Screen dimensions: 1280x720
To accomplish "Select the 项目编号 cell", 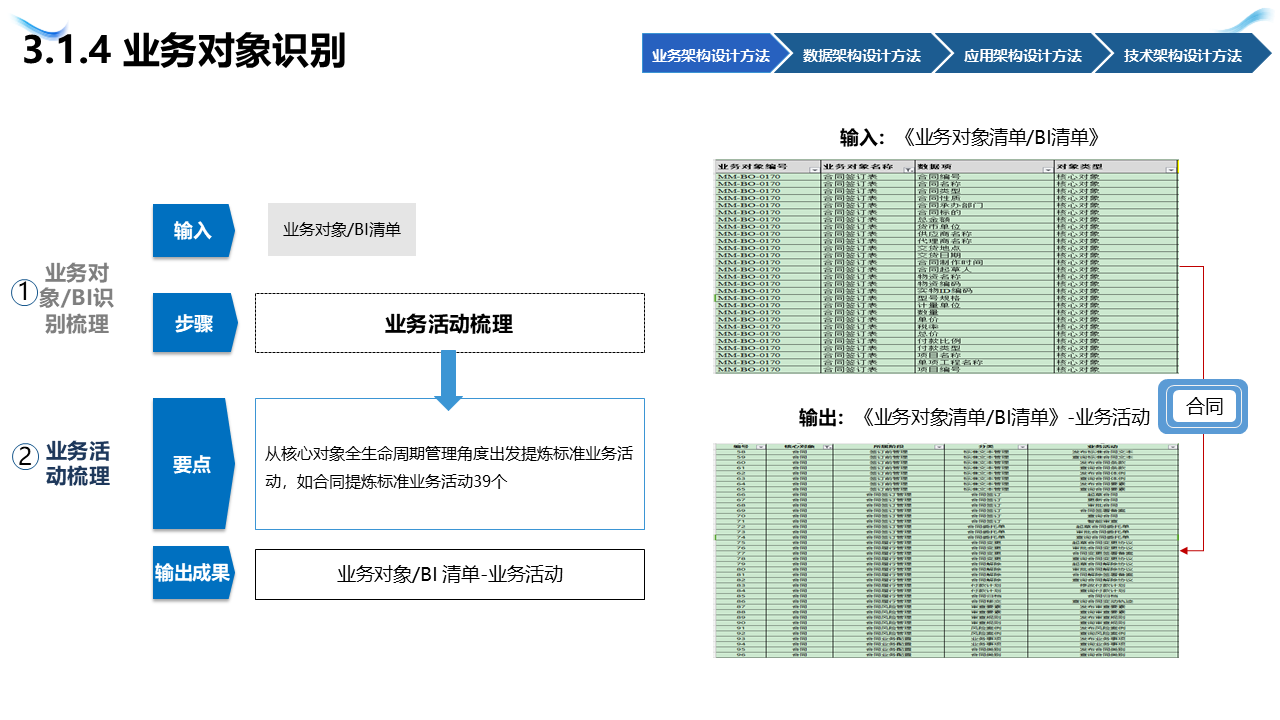I will 985,369.
